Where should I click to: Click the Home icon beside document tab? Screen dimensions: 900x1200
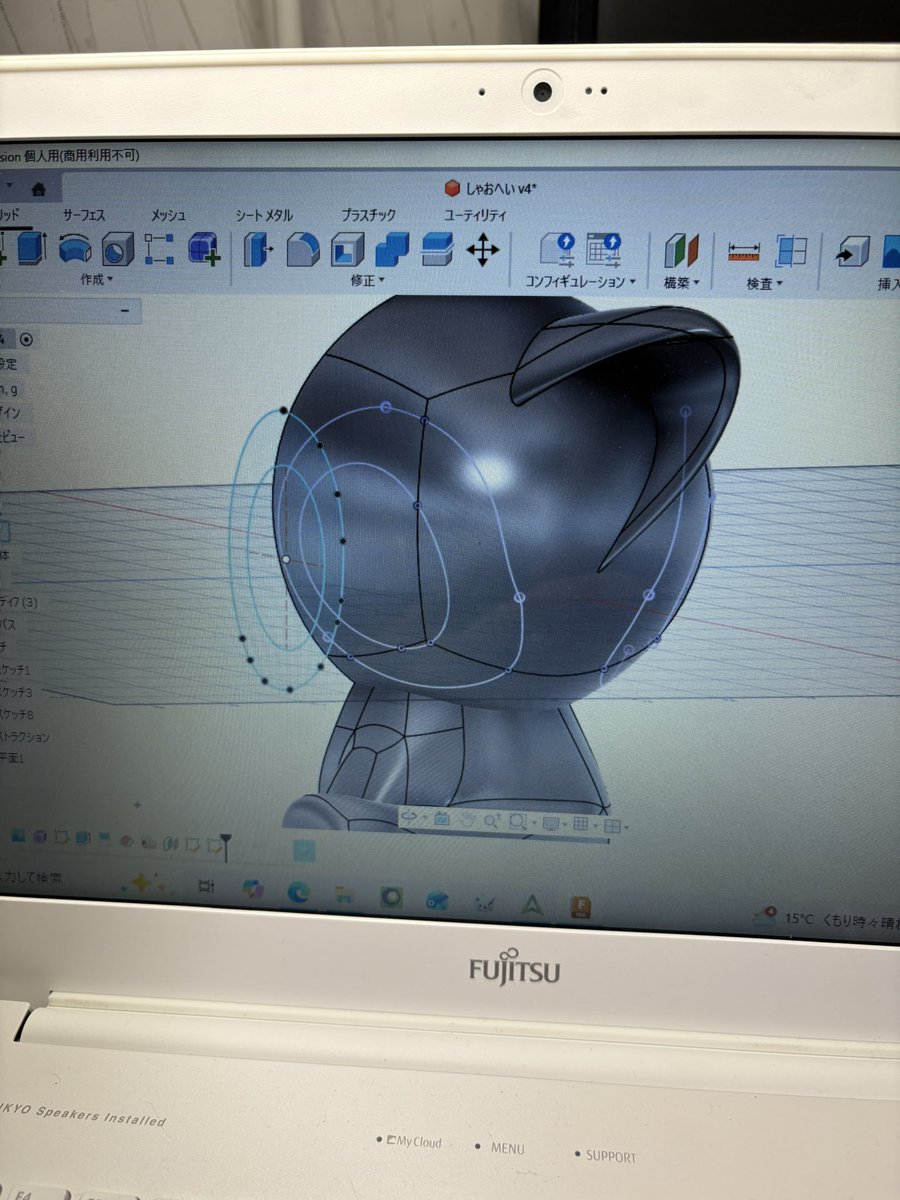(38, 188)
